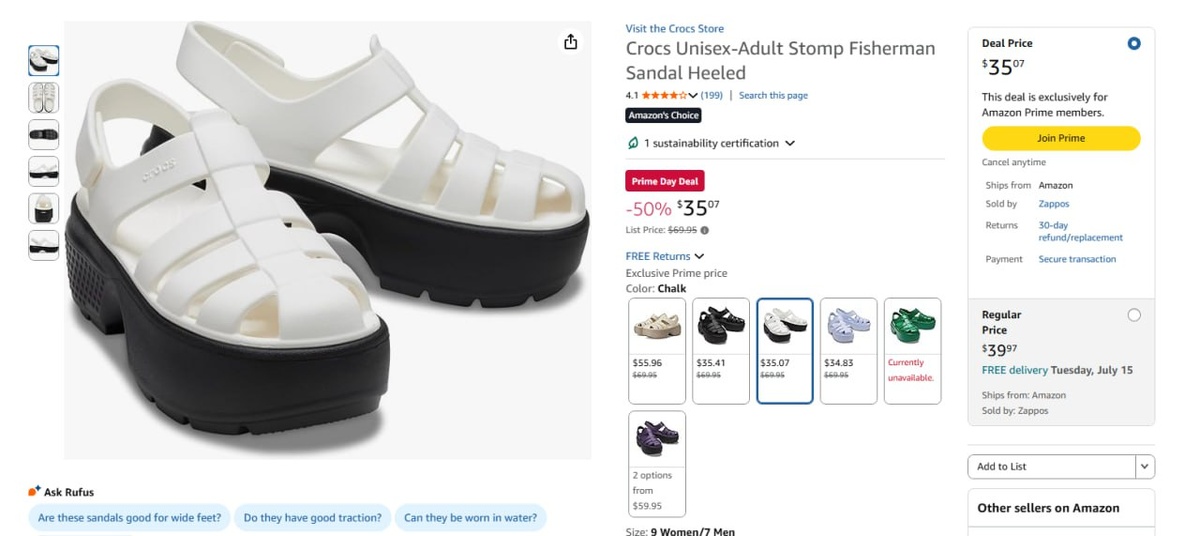The height and width of the screenshot is (536, 1200).
Task: Open the Add to List dropdown arrow
Action: pos(1145,467)
